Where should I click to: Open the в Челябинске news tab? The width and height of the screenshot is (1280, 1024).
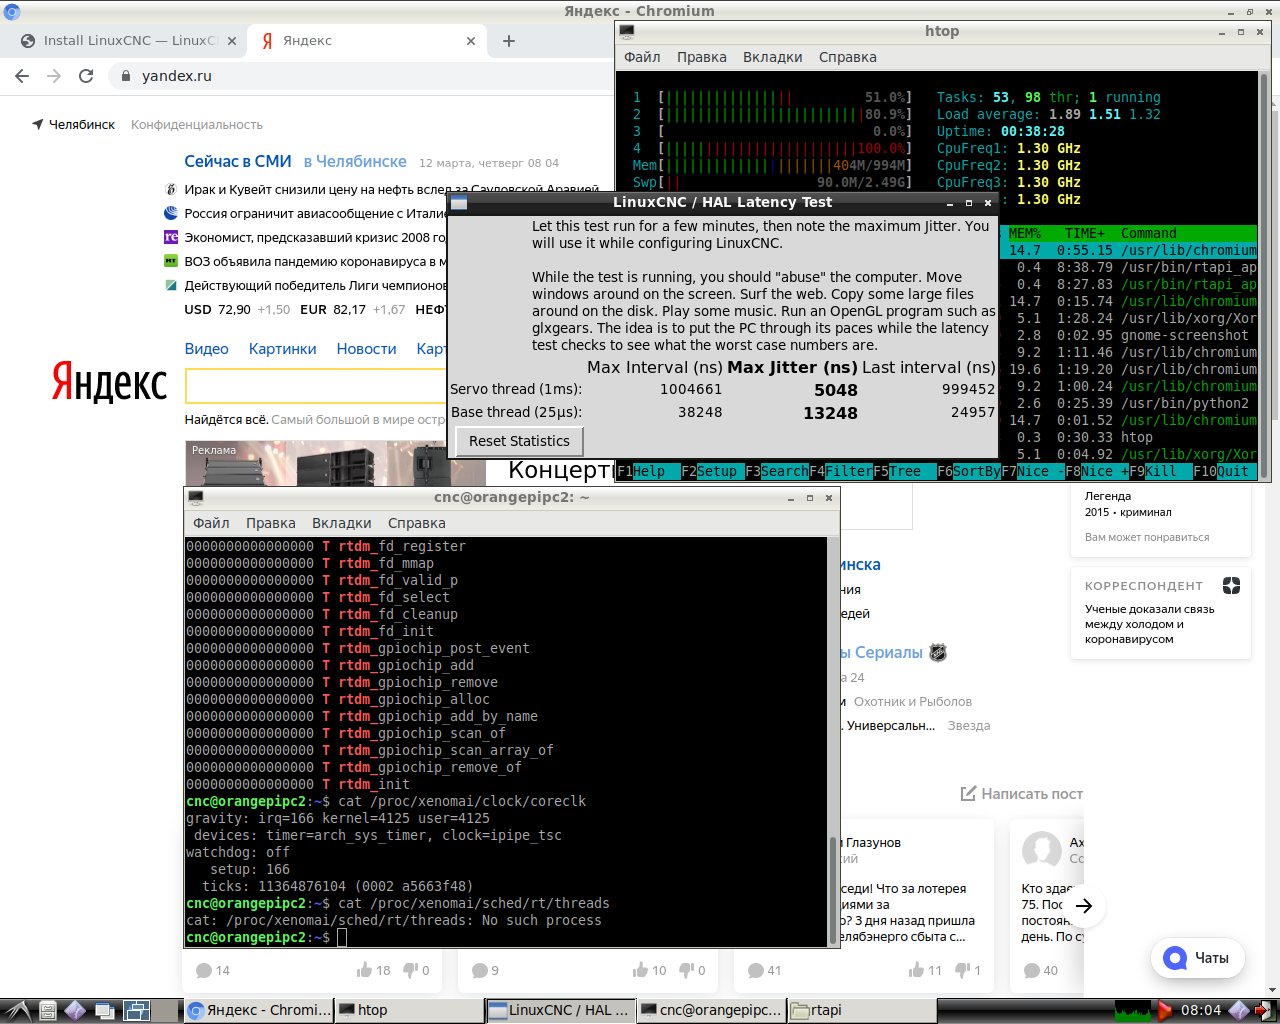(x=355, y=162)
